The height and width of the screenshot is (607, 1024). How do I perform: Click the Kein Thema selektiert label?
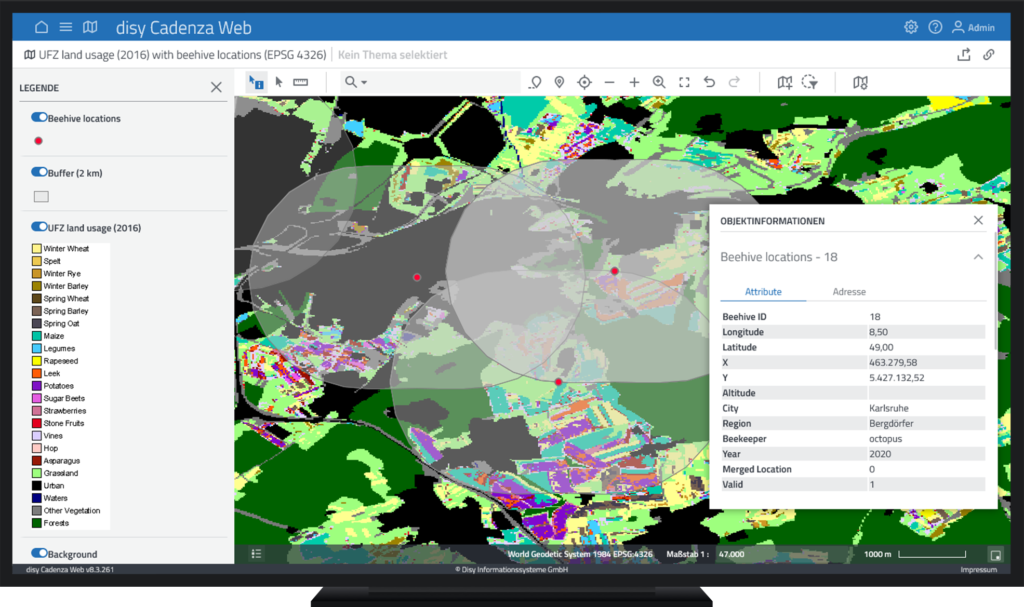point(392,55)
